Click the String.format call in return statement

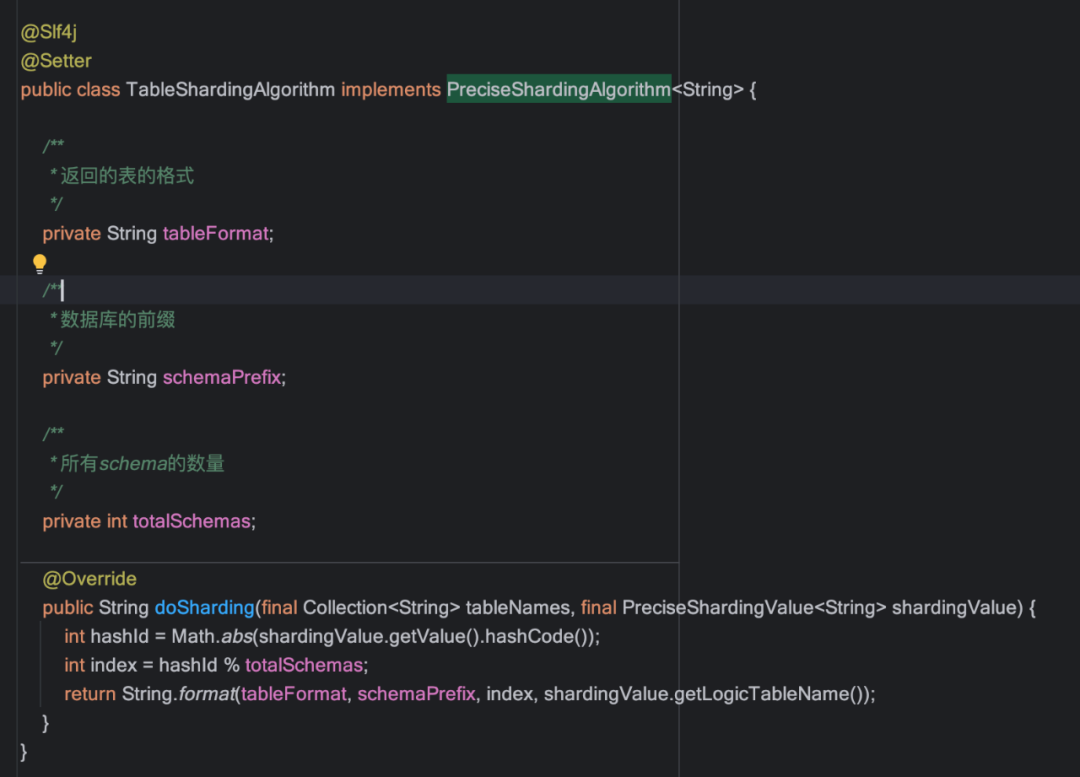pyautogui.click(x=178, y=694)
